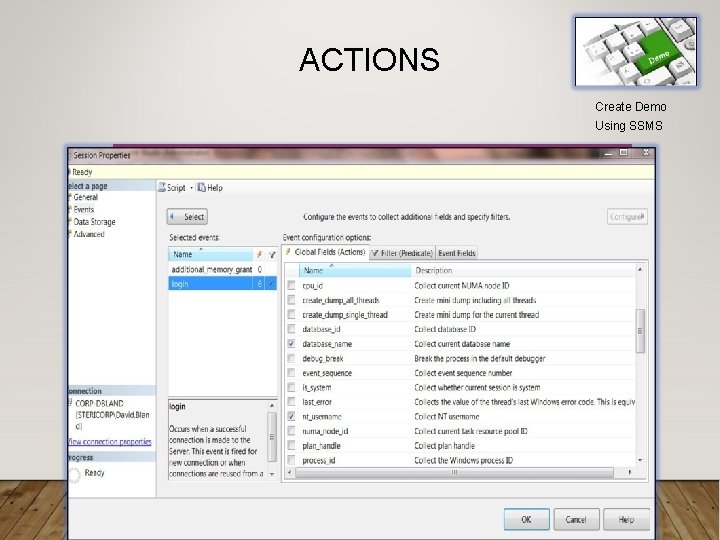
Task: Switch to Event Fields tab
Action: click(x=456, y=253)
